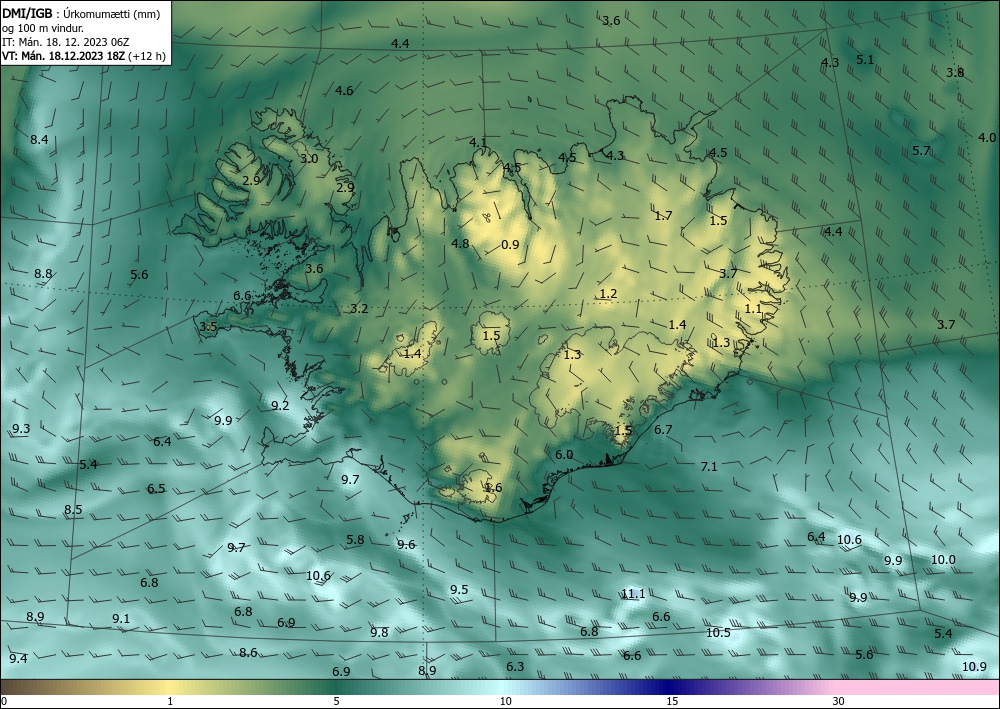This screenshot has height=709, width=1000.
Task: Select the 9.3 value on the map
Action: (21, 428)
